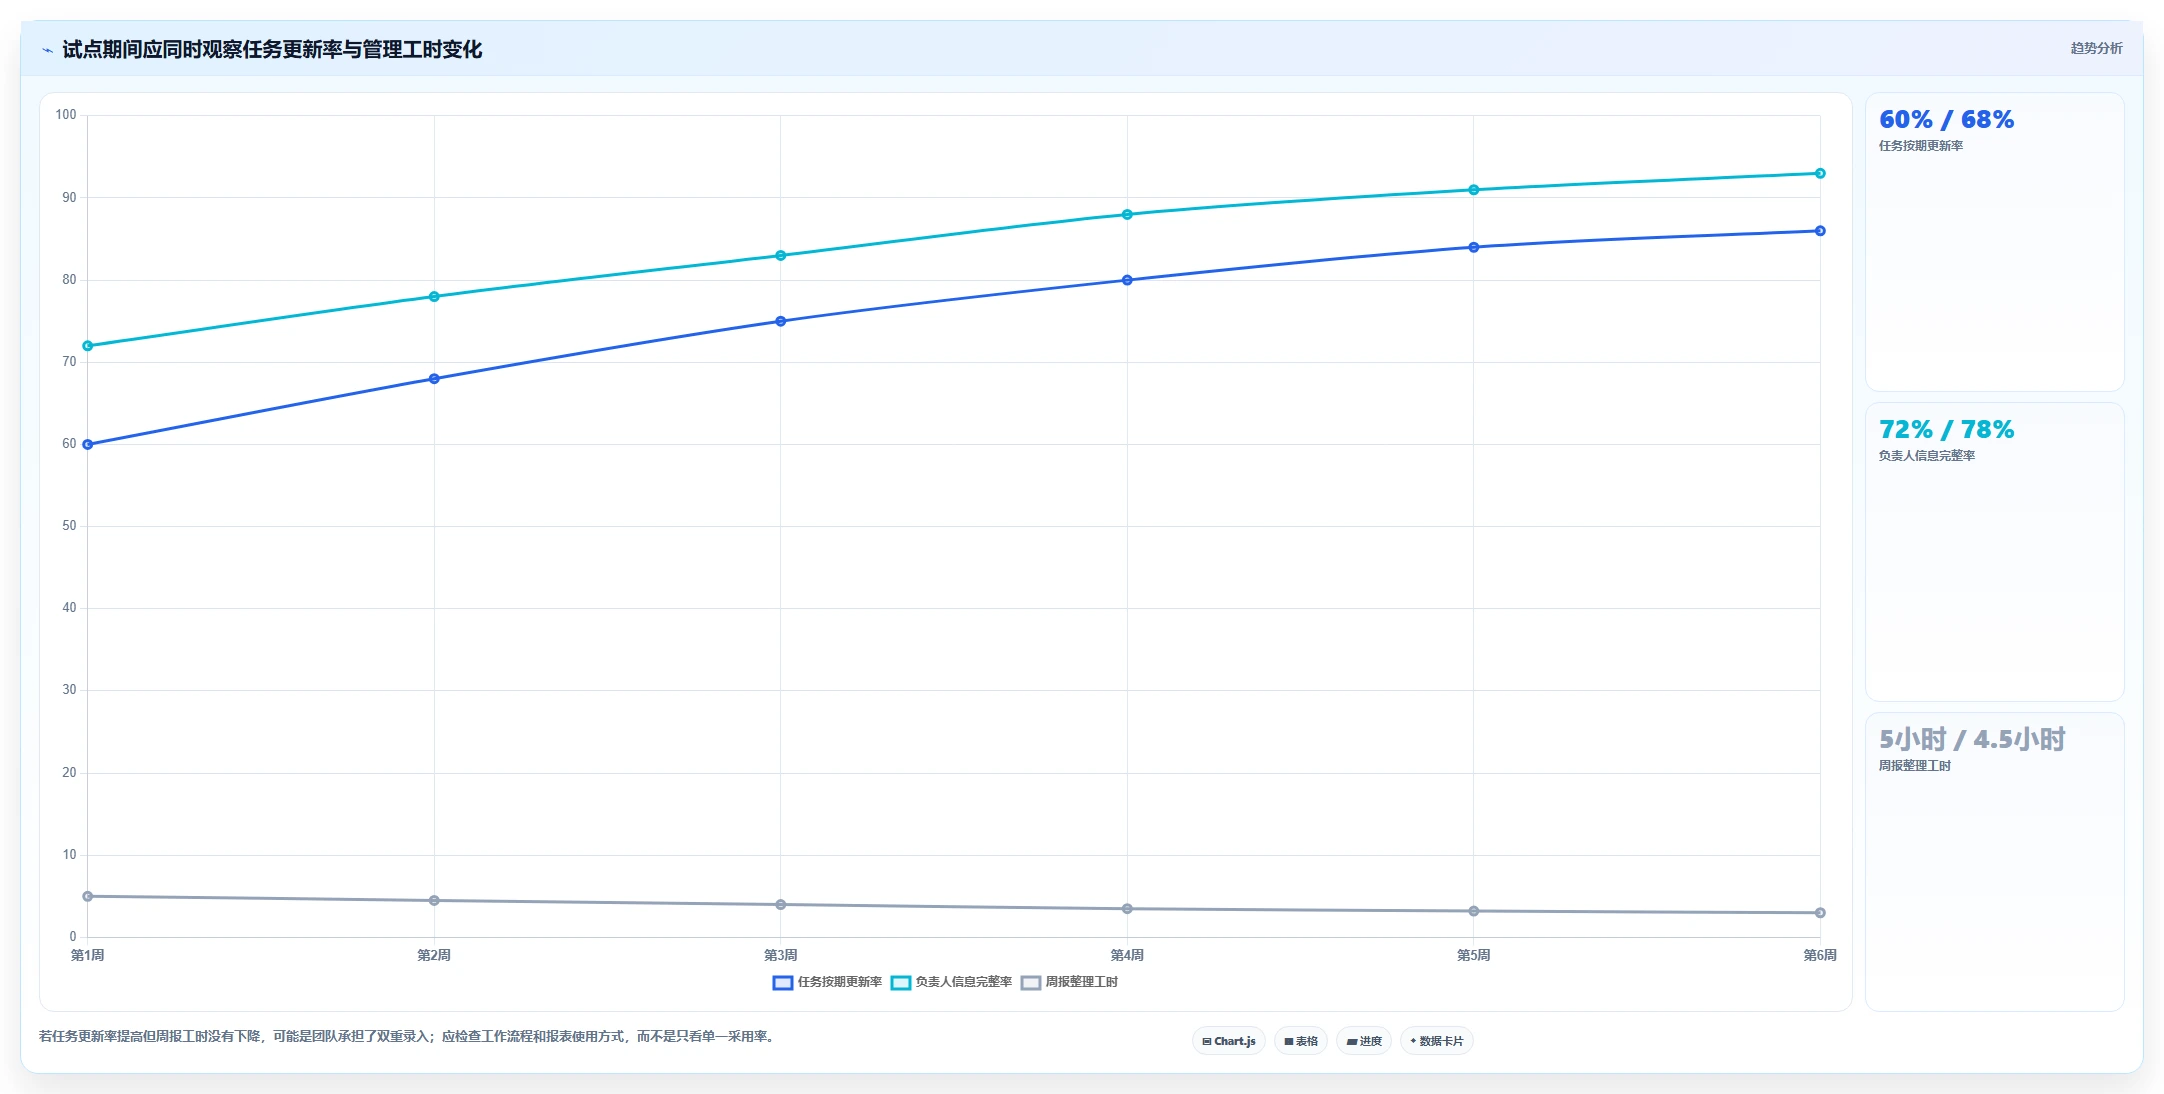Image resolution: width=2164 pixels, height=1094 pixels.
Task: Click the blue 第2周 data point at 68
Action: point(434,379)
